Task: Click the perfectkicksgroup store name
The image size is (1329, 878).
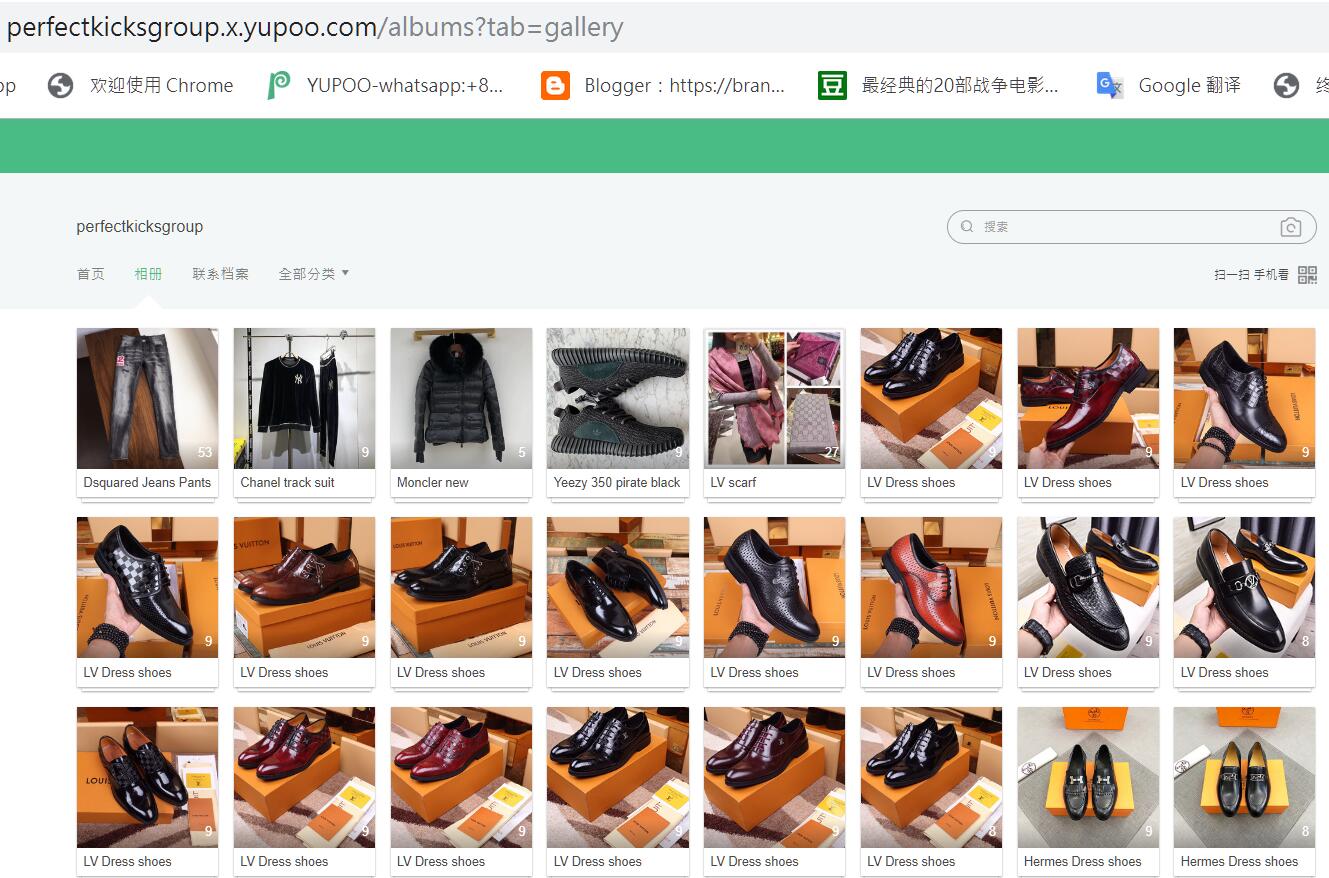Action: (x=139, y=226)
